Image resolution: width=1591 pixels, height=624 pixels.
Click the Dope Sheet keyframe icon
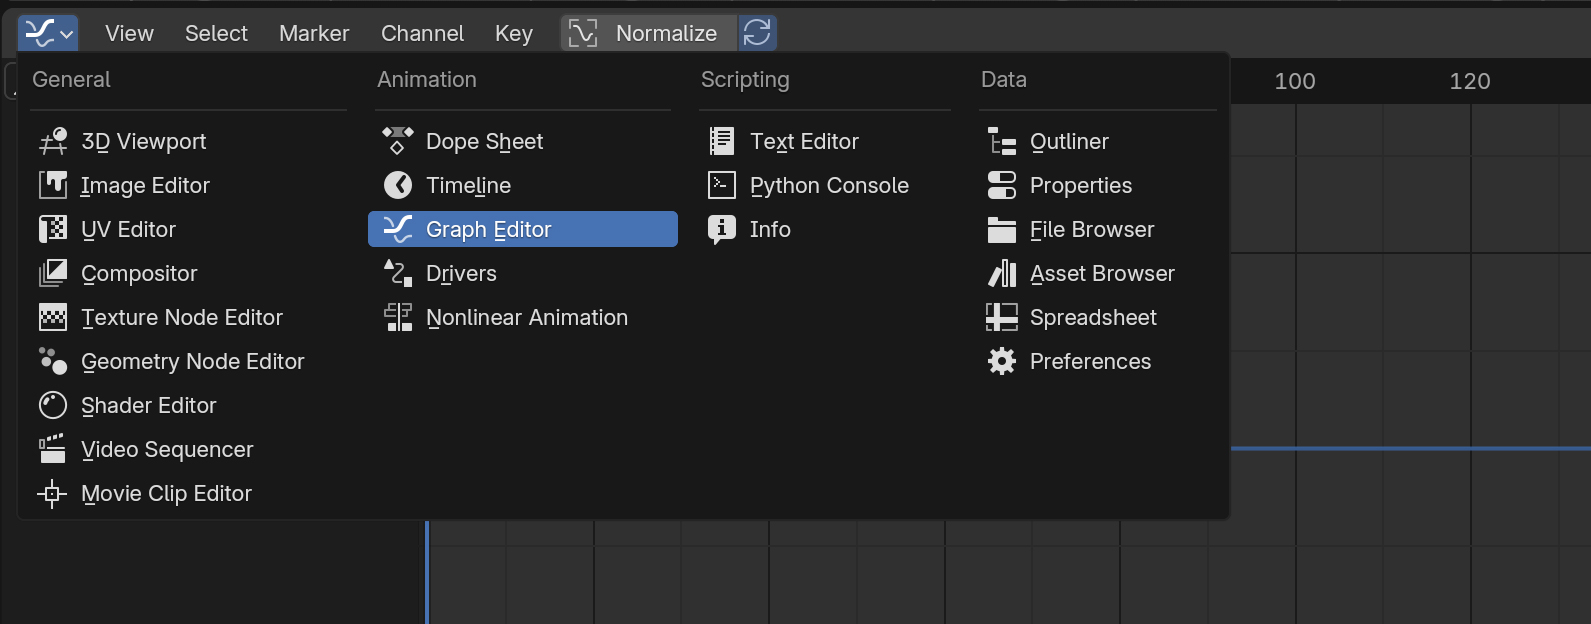398,141
